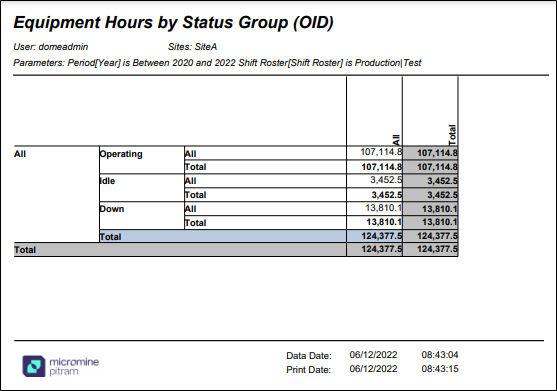The image size is (557, 391).
Task: Click the 'All' sub-row label under Operating
Action: pyautogui.click(x=190, y=154)
